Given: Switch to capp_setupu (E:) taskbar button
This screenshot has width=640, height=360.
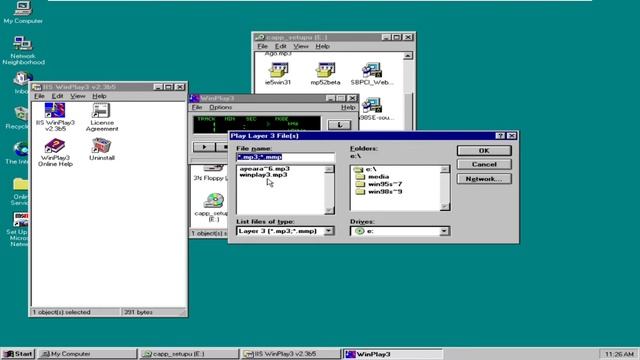Looking at the screenshot, I should [189, 354].
